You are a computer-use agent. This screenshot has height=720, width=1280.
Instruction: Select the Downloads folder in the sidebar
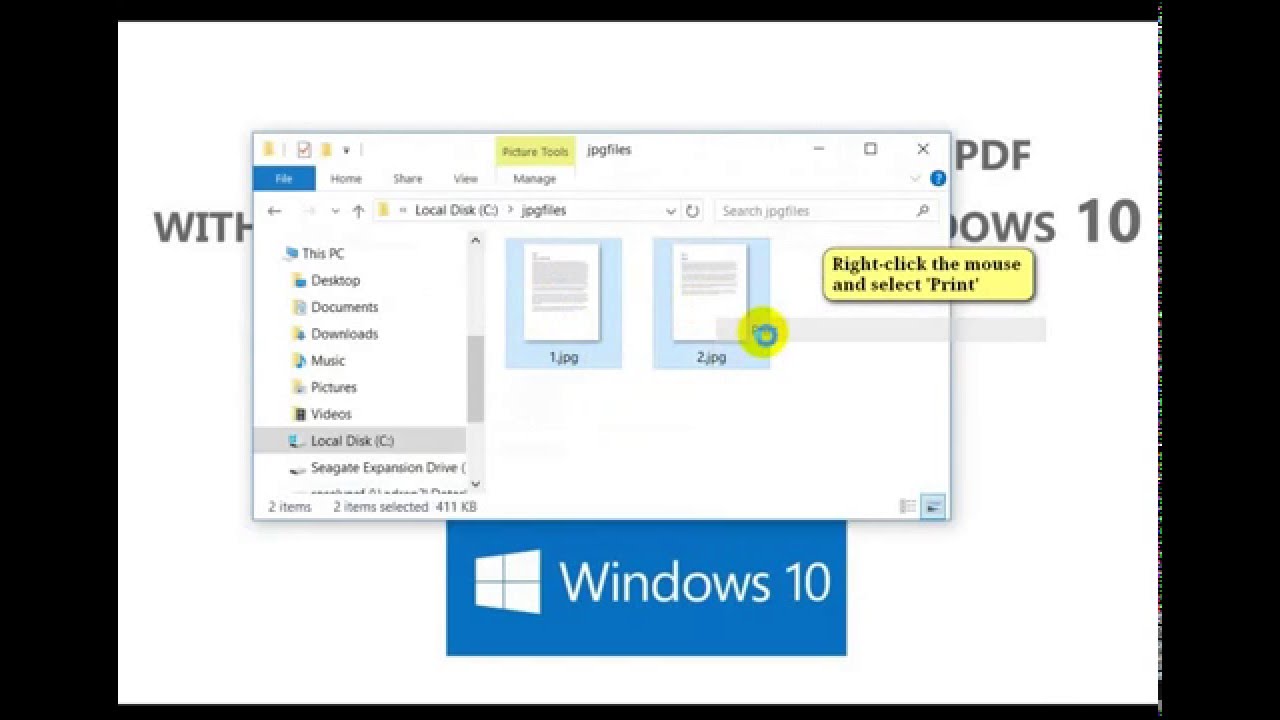(341, 333)
